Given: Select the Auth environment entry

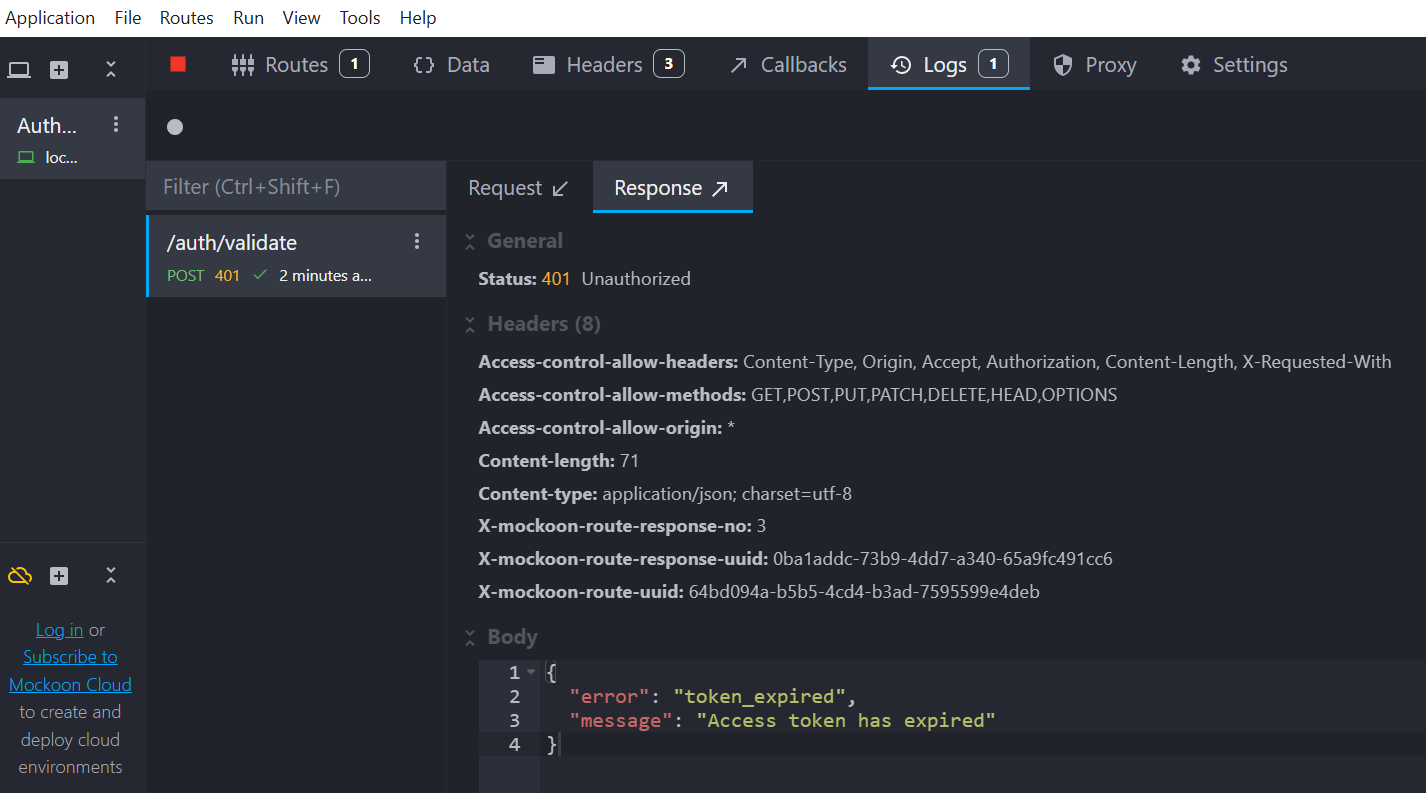Looking at the screenshot, I should click(x=72, y=139).
